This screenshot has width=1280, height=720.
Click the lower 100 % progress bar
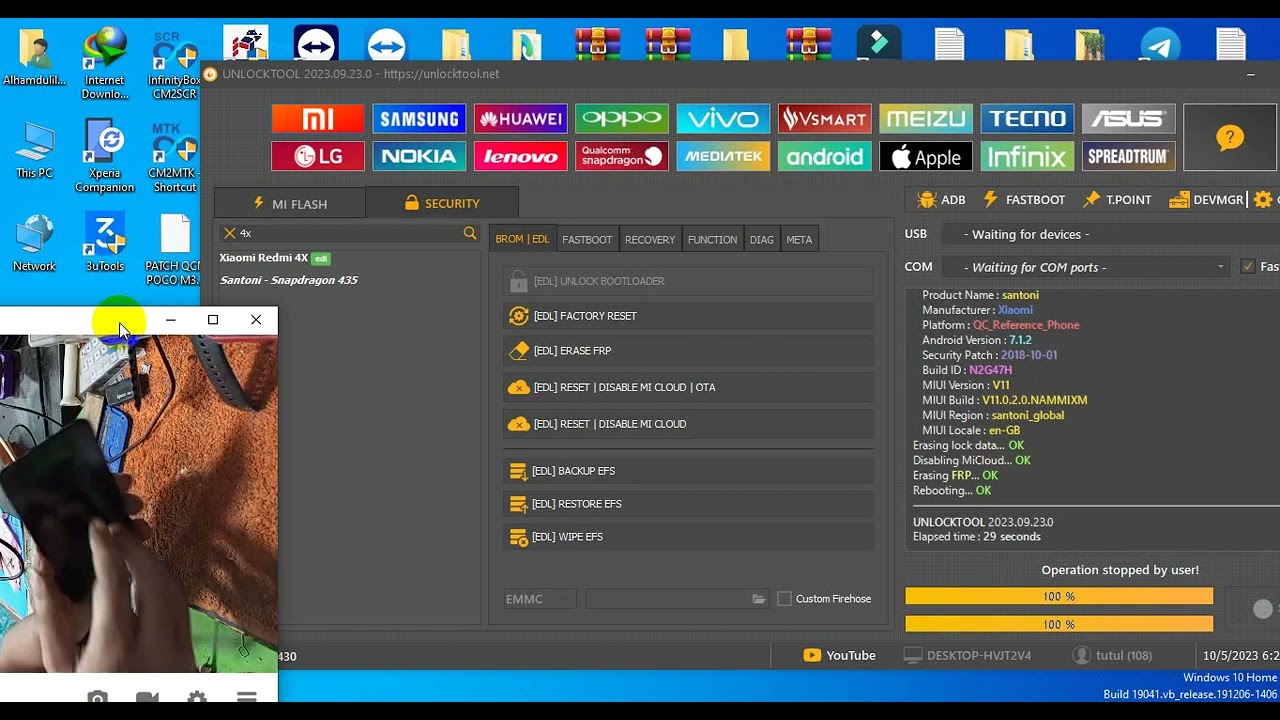(x=1059, y=624)
